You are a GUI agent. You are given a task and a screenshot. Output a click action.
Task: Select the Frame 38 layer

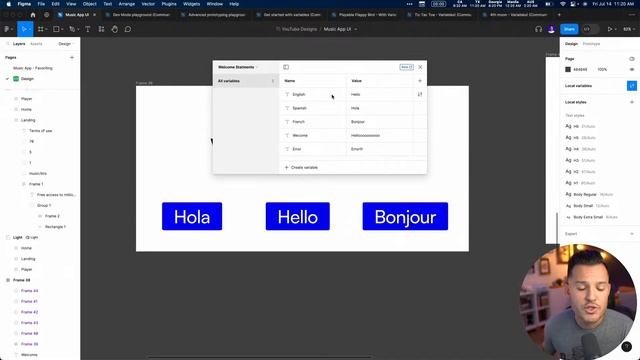coord(22,280)
